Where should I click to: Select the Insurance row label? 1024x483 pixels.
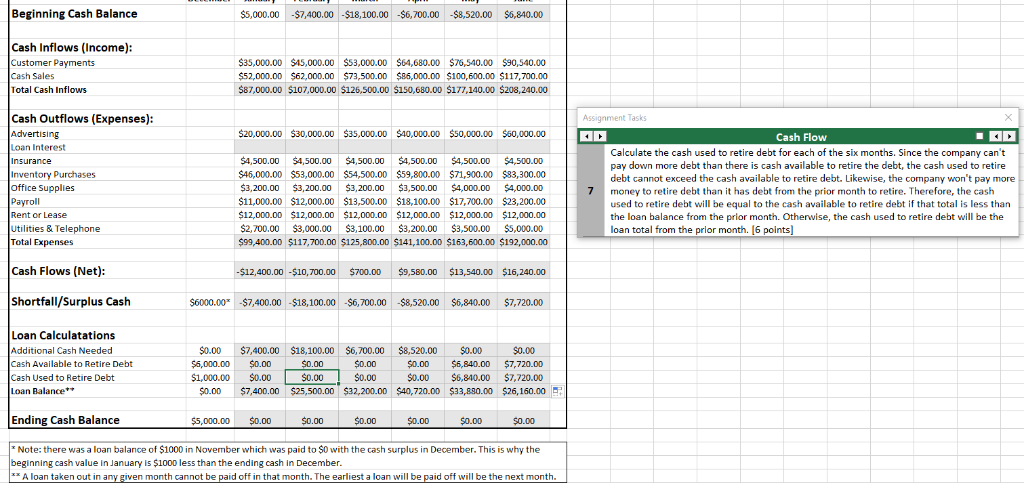tap(31, 161)
